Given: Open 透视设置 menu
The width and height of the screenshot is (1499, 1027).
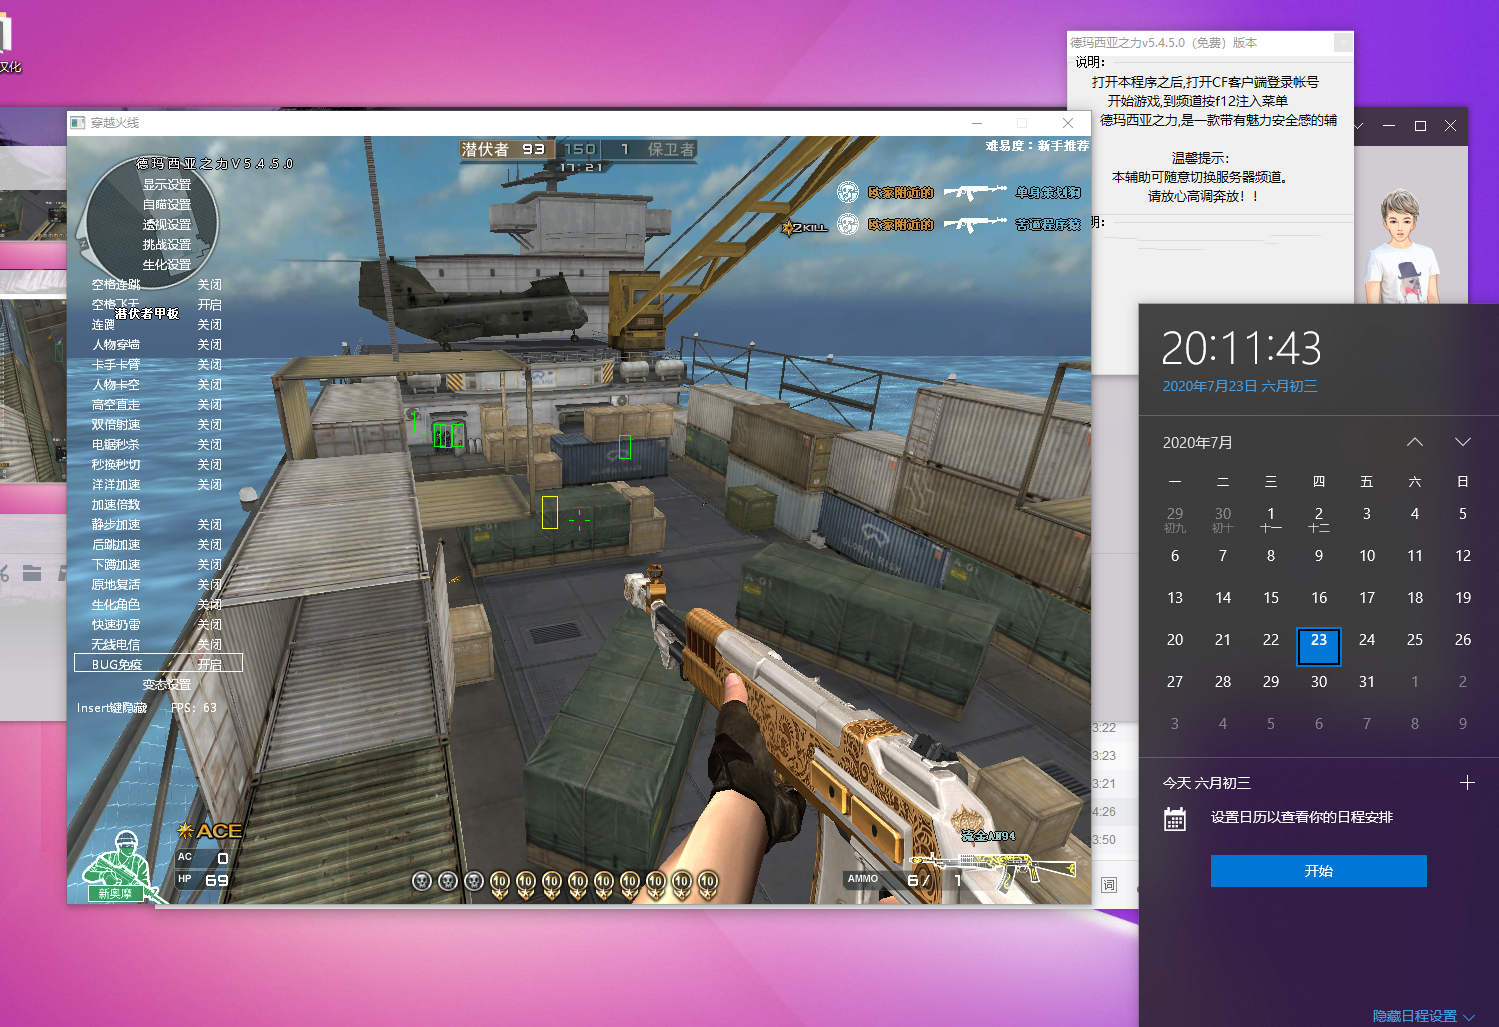Looking at the screenshot, I should point(166,225).
